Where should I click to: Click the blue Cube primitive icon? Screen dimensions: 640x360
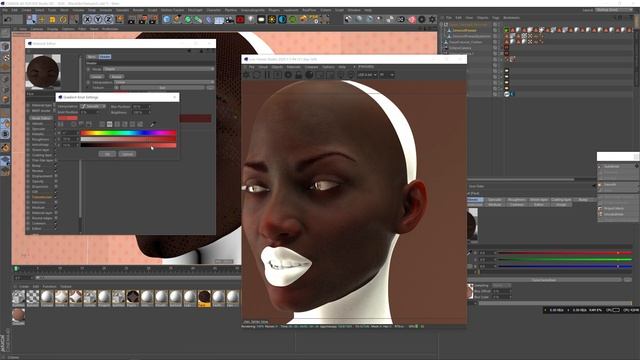click(x=167, y=19)
